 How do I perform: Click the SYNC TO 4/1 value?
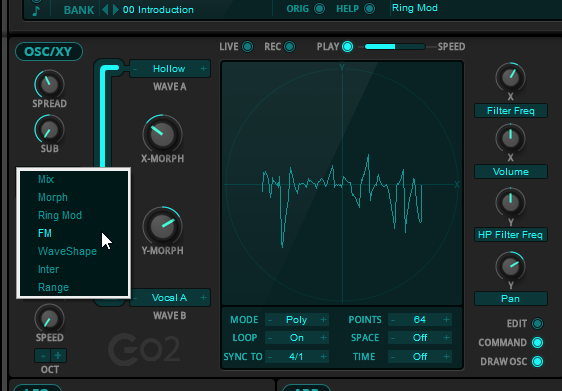296,357
